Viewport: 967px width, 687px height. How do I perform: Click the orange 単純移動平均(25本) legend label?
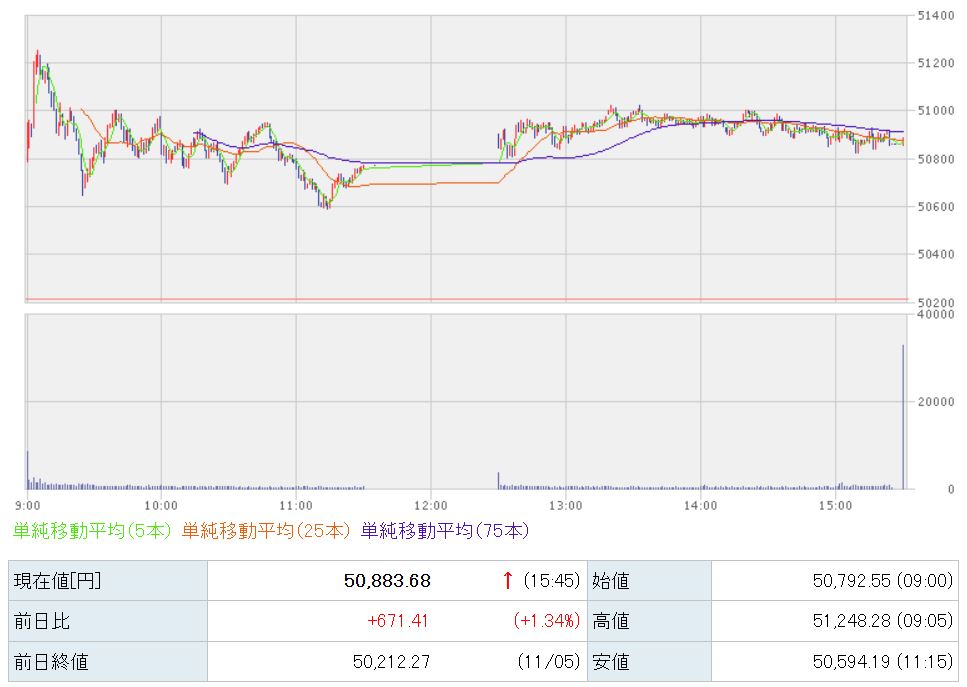tap(267, 530)
